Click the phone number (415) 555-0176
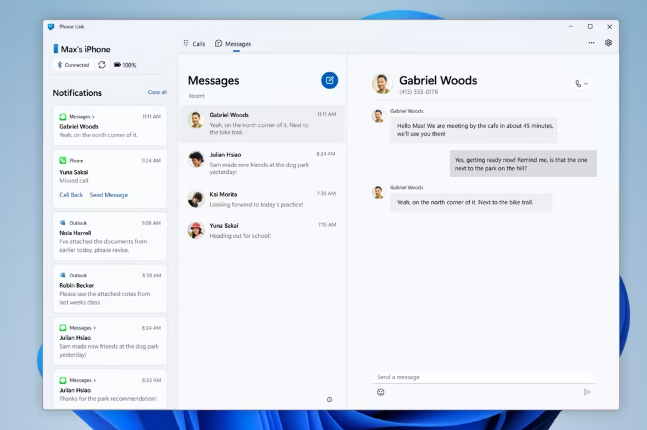The width and height of the screenshot is (647, 430). pyautogui.click(x=418, y=92)
